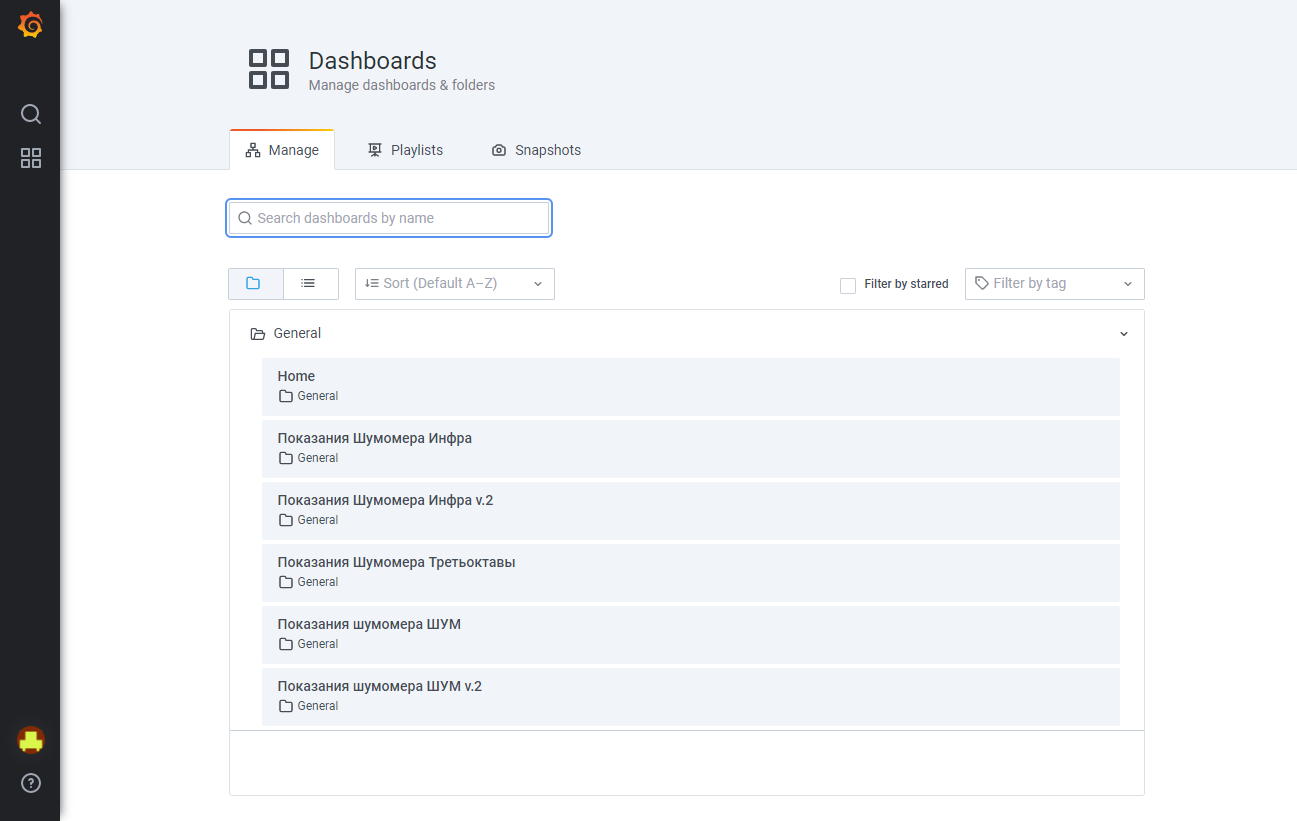
Task: Click the Grafana logo in sidebar
Action: tap(31, 26)
